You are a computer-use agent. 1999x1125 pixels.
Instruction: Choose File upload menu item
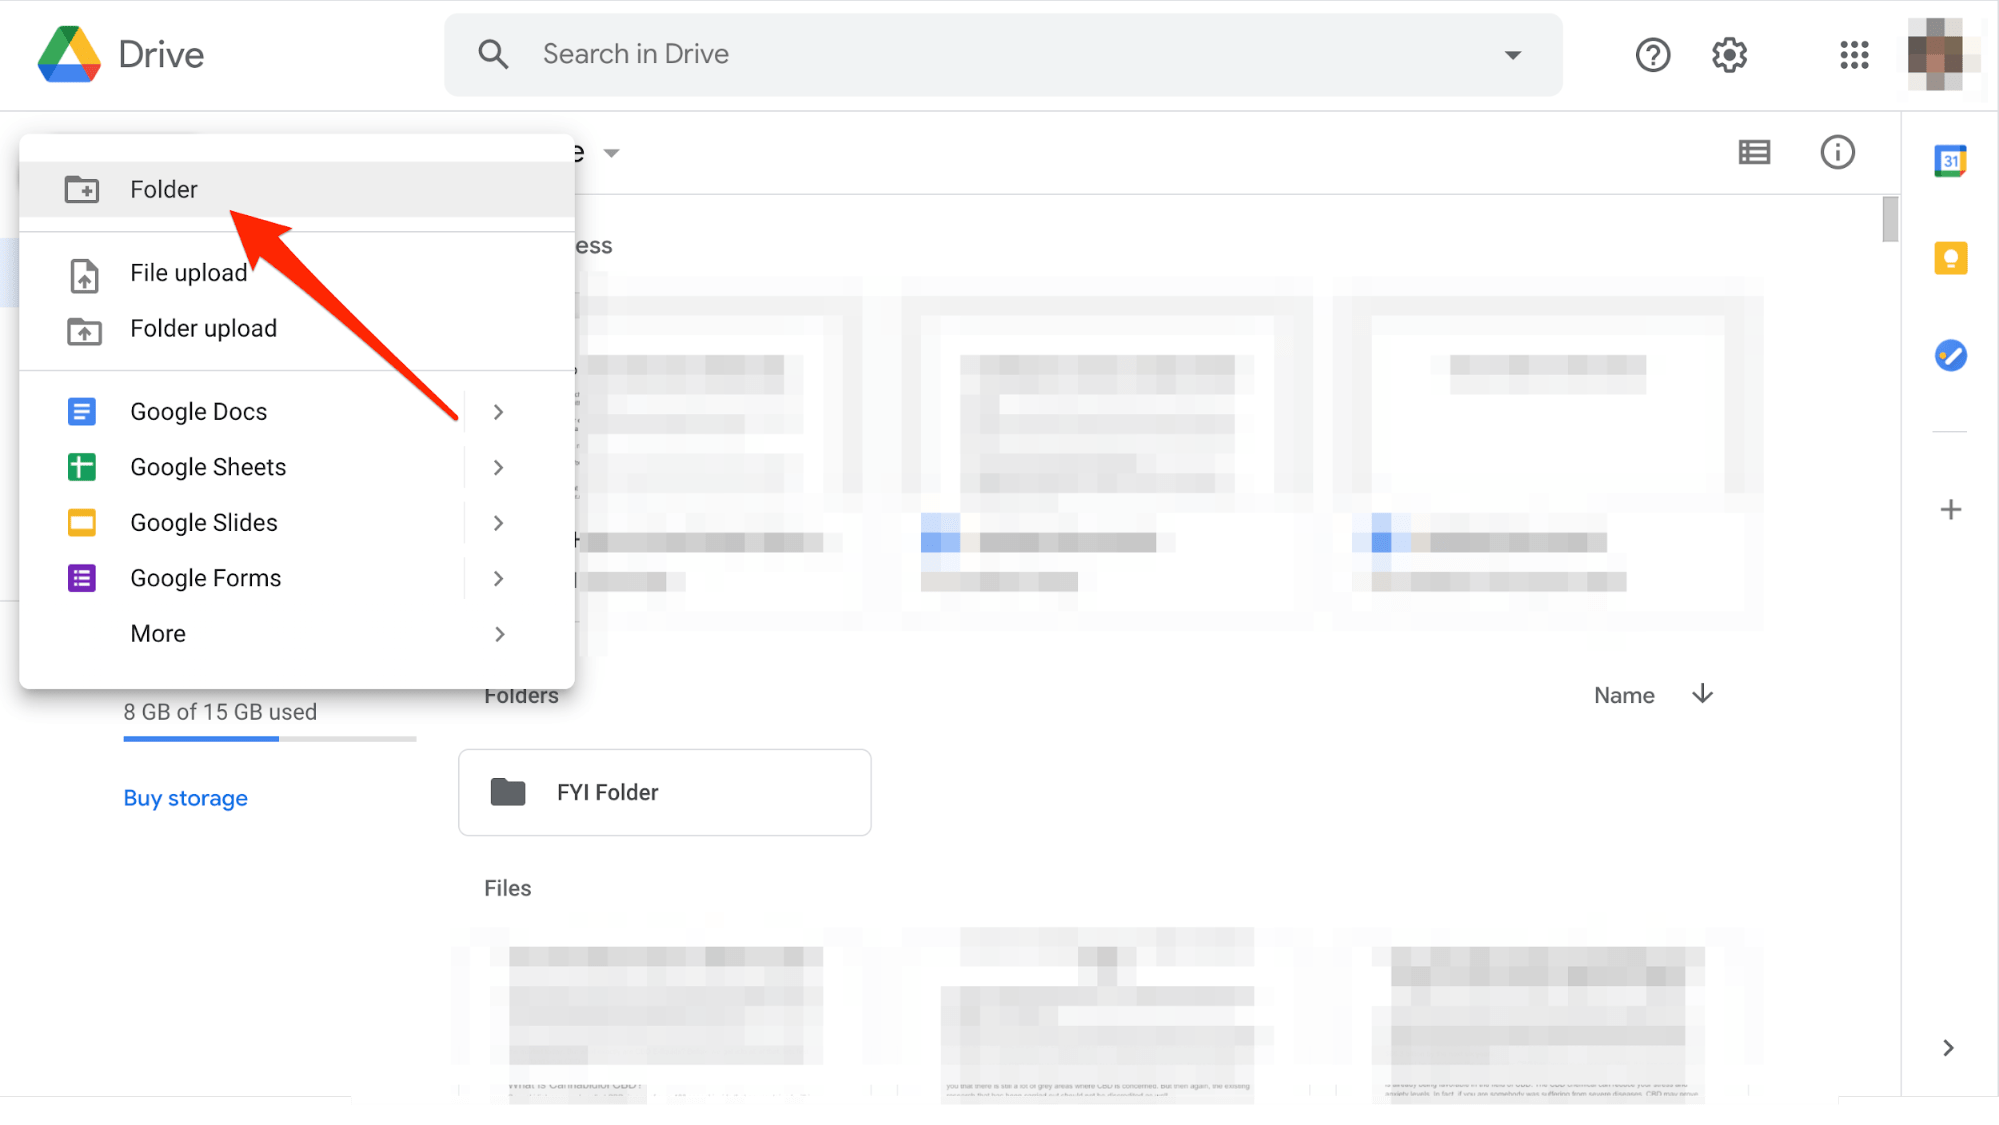click(297, 273)
